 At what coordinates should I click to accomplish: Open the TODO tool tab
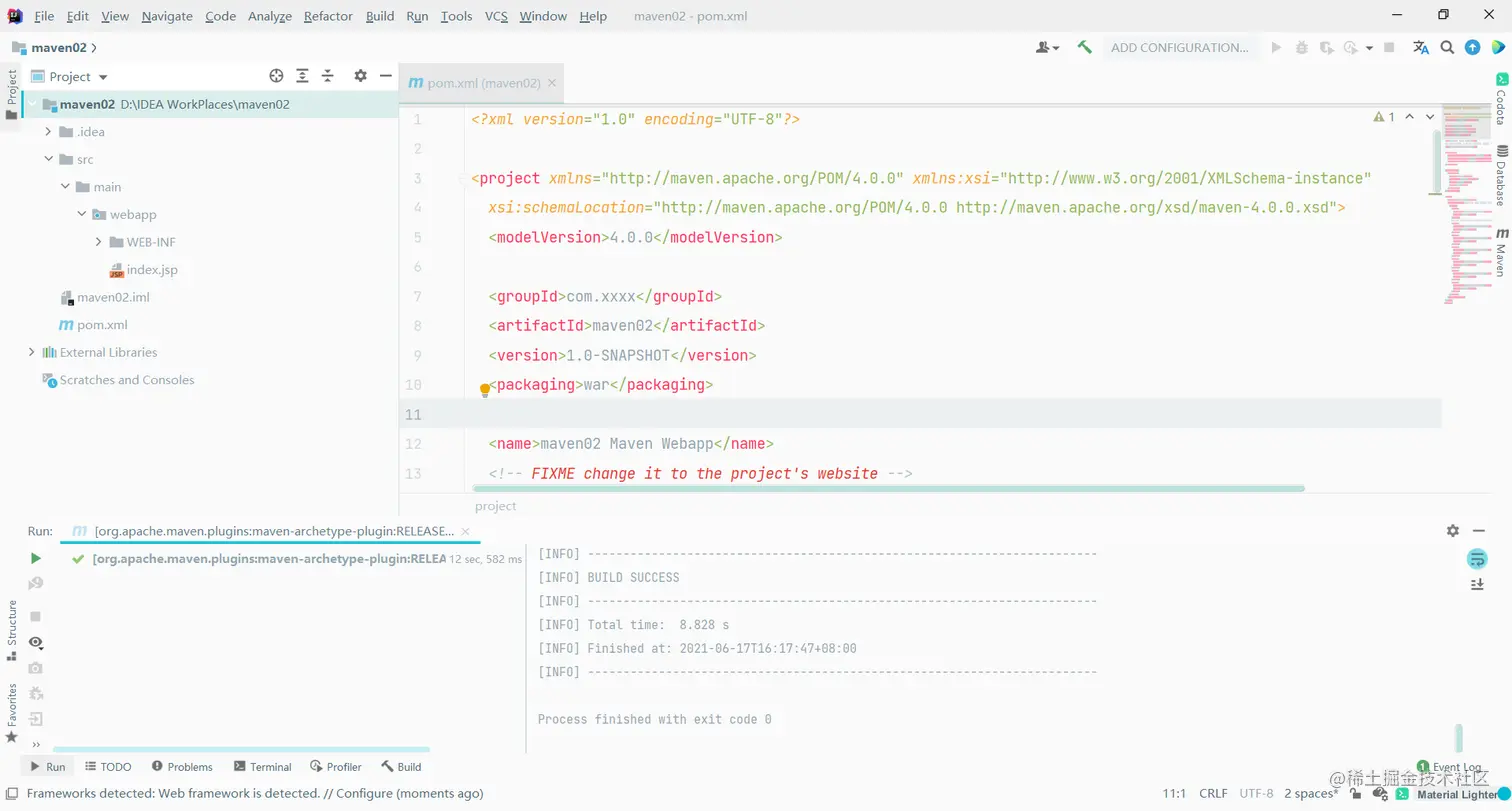108,767
